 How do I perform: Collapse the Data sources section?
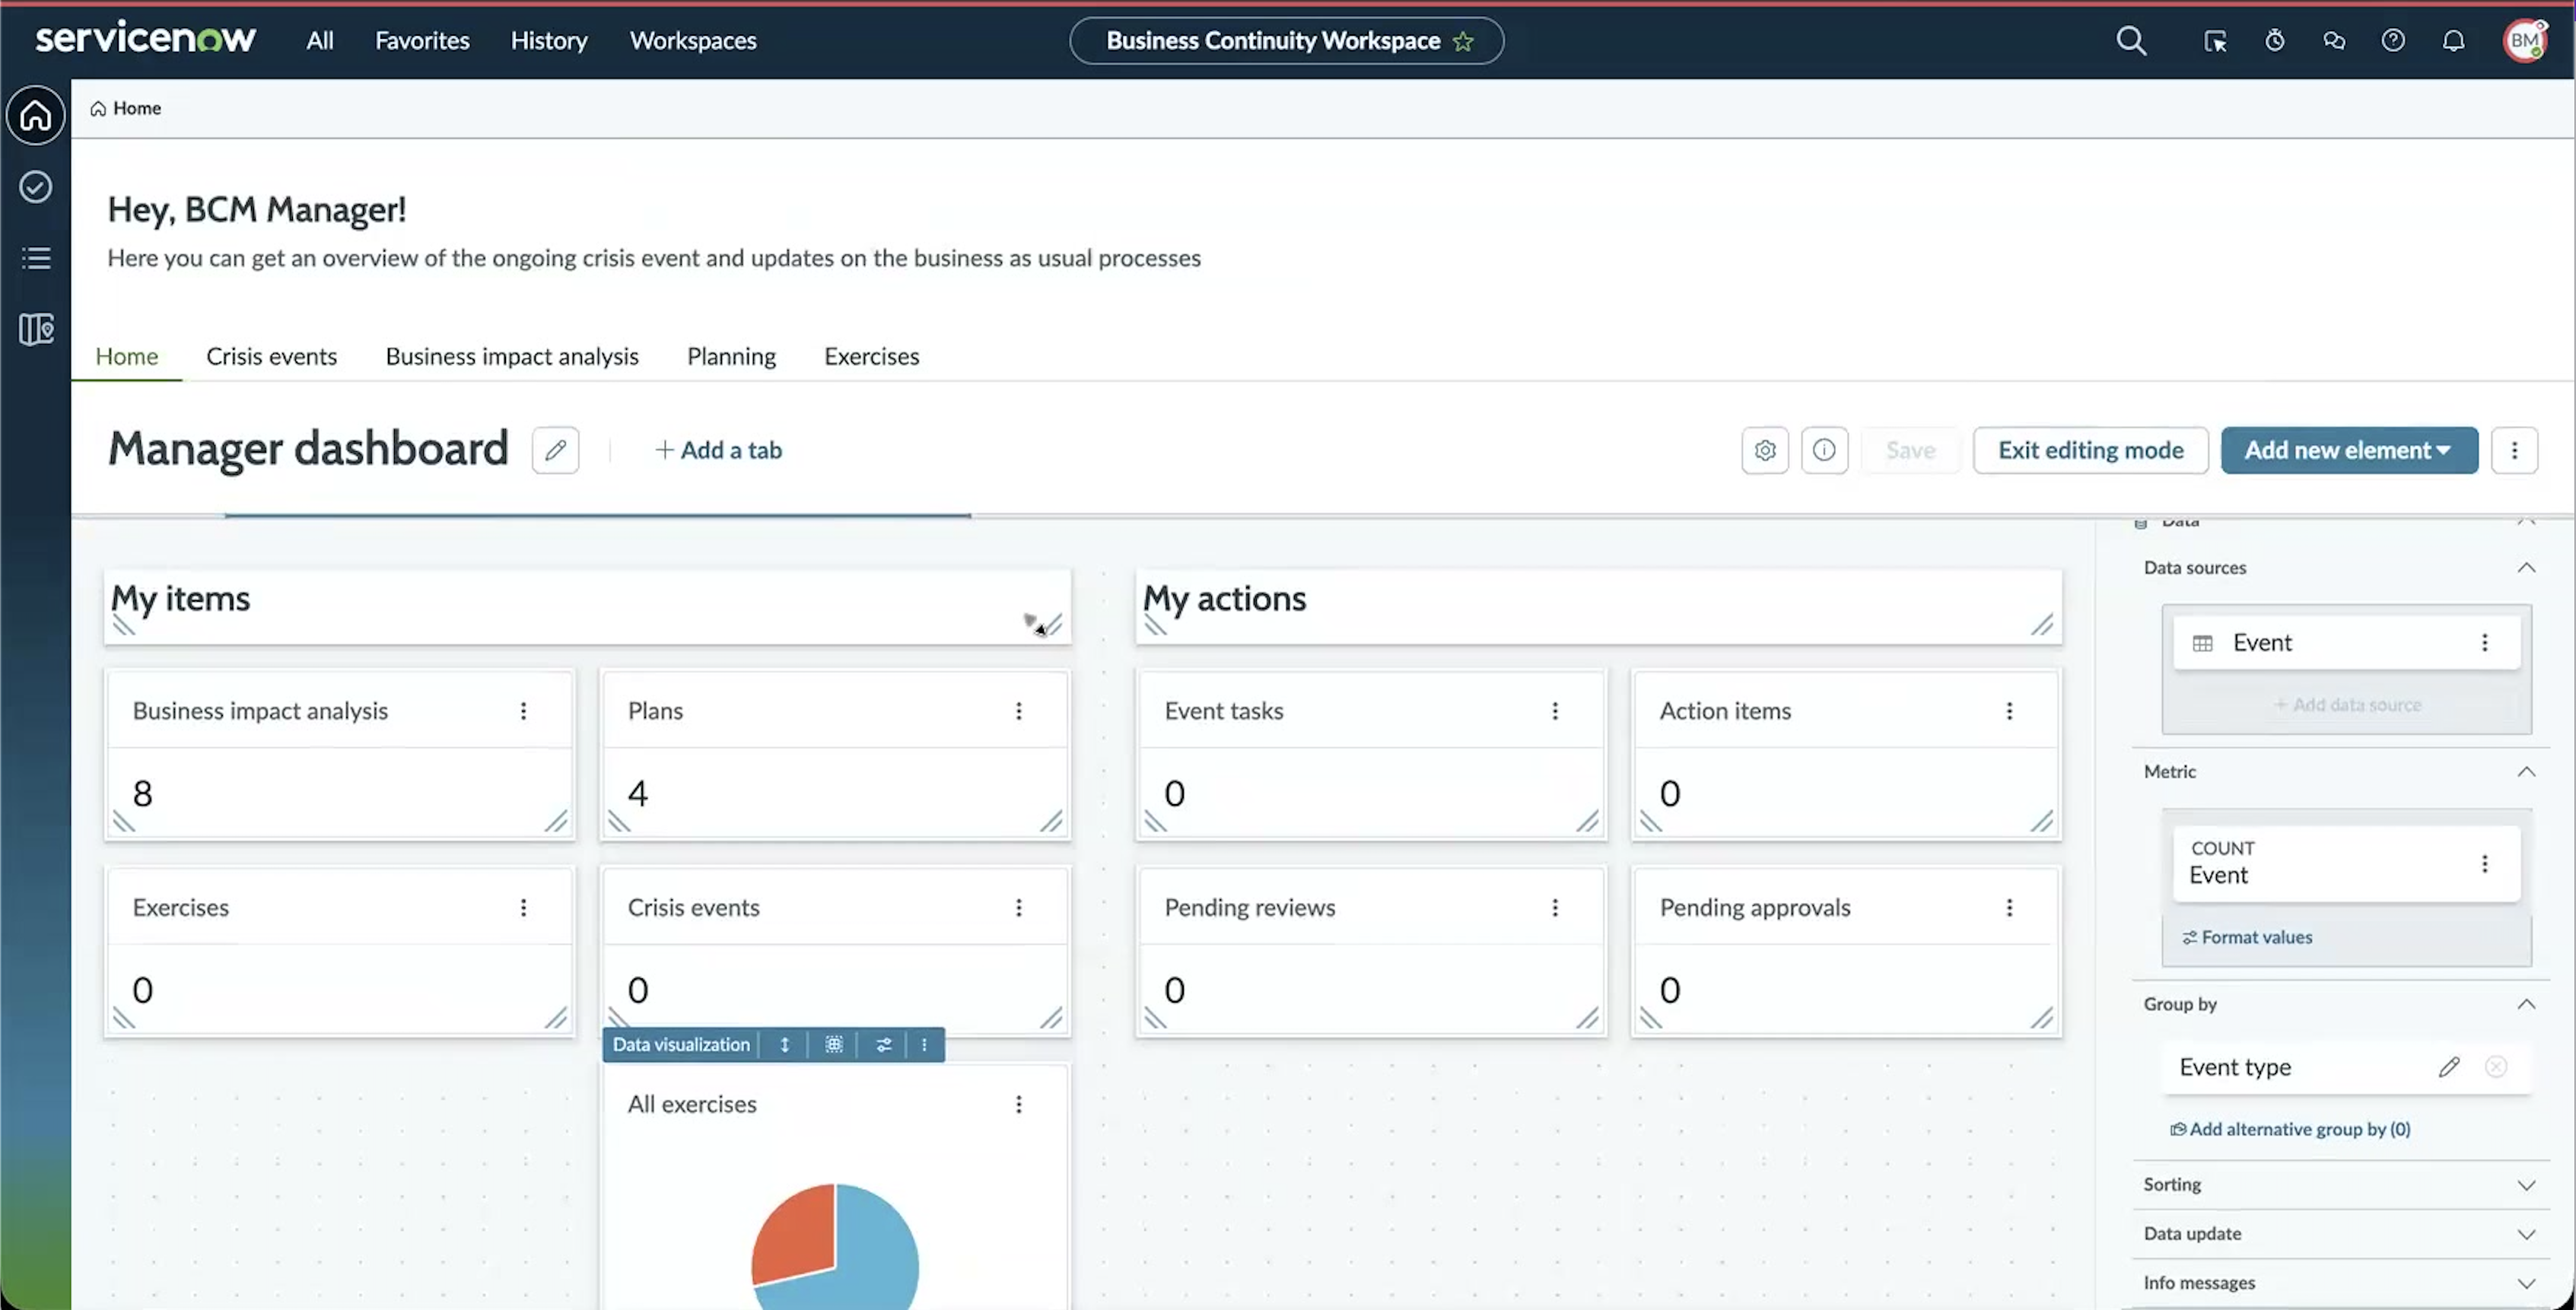tap(2526, 568)
